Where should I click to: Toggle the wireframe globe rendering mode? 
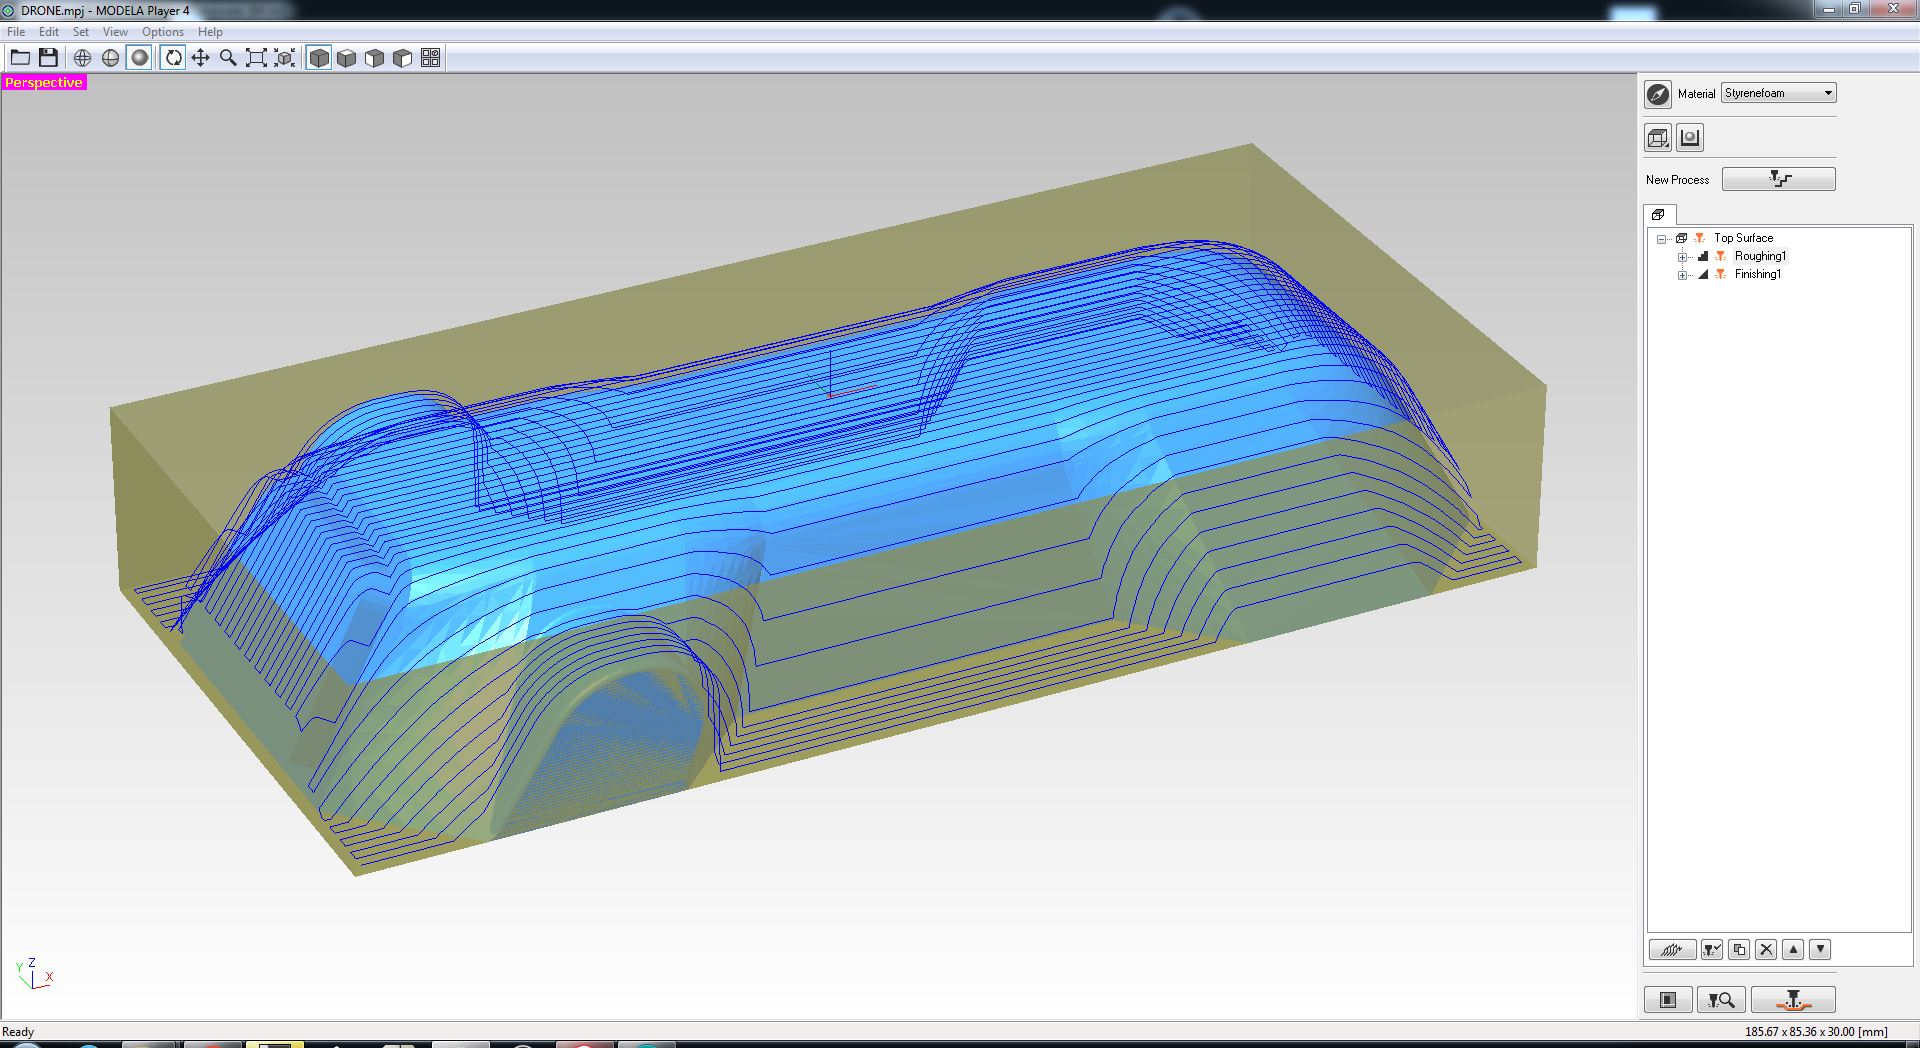click(x=82, y=58)
